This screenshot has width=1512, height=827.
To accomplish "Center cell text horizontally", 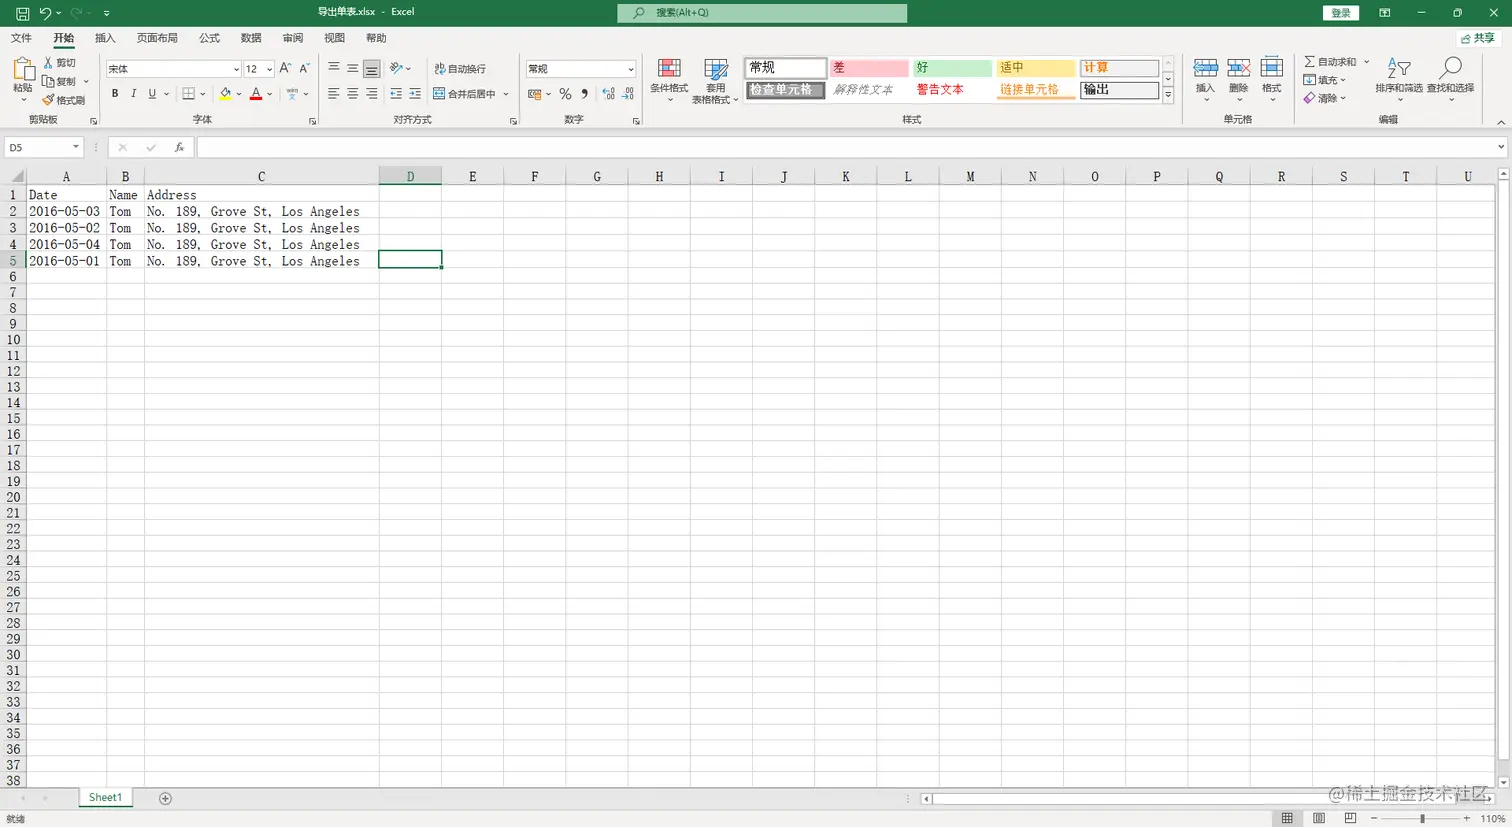I will coord(353,94).
